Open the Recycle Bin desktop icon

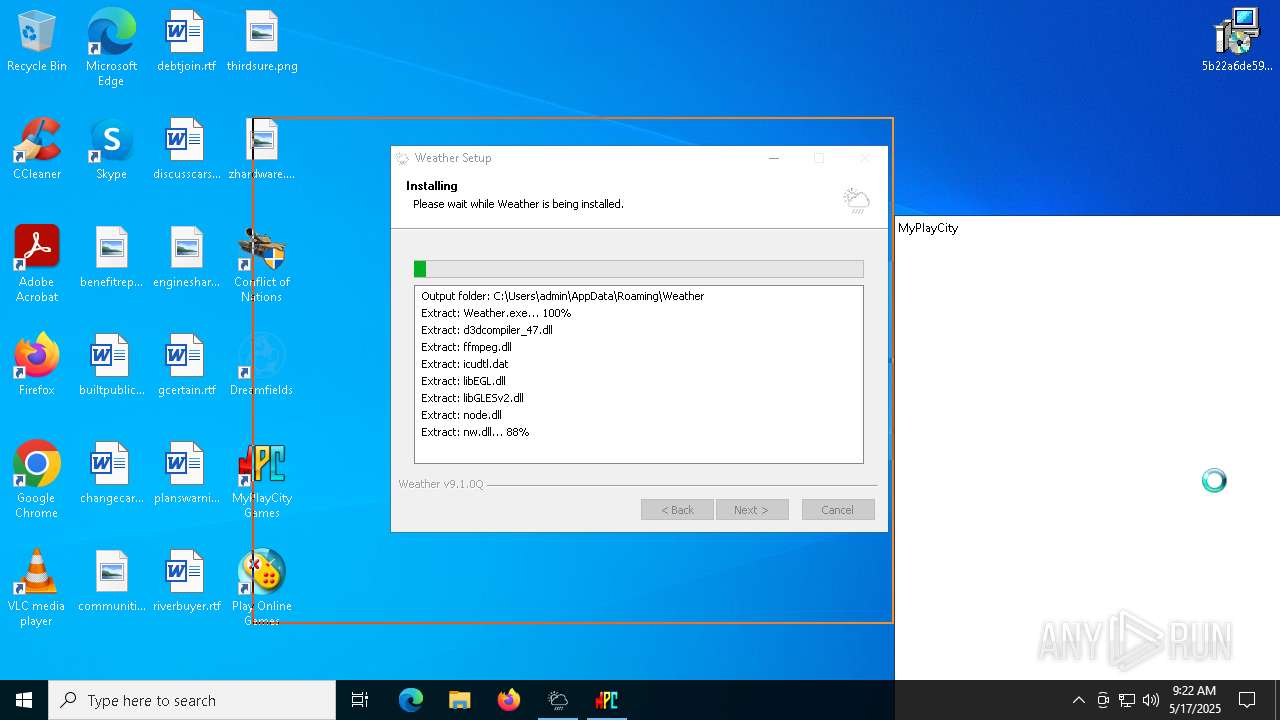pyautogui.click(x=37, y=41)
